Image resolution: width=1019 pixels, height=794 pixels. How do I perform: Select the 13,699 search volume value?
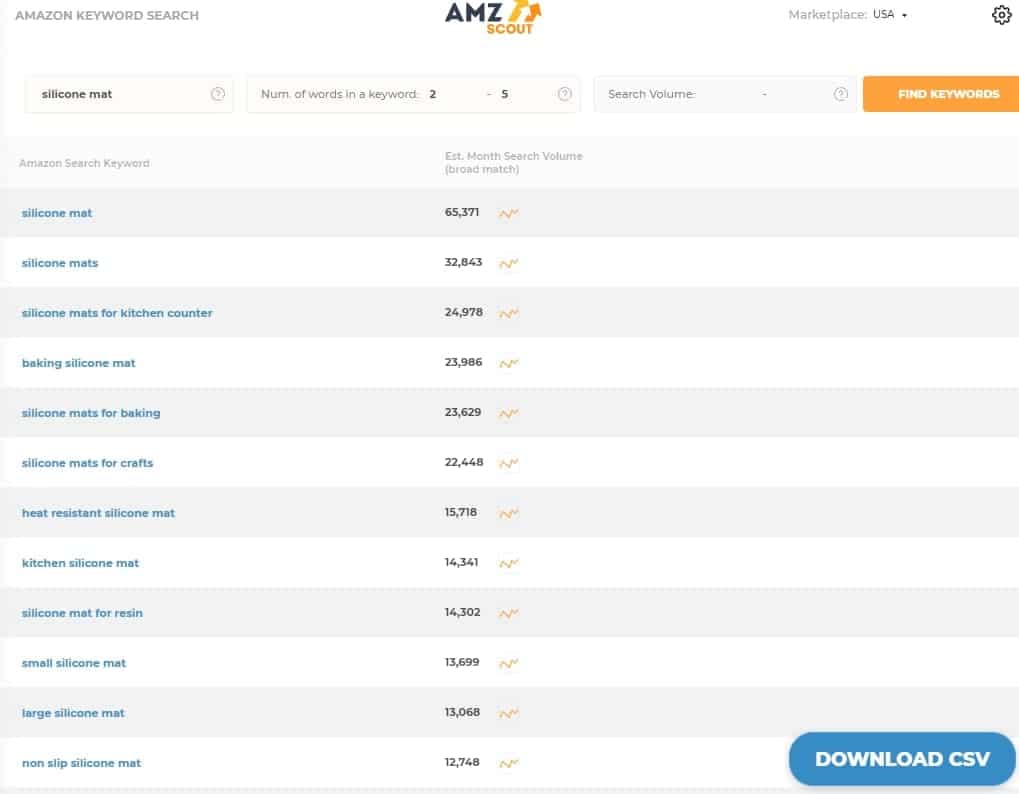462,663
